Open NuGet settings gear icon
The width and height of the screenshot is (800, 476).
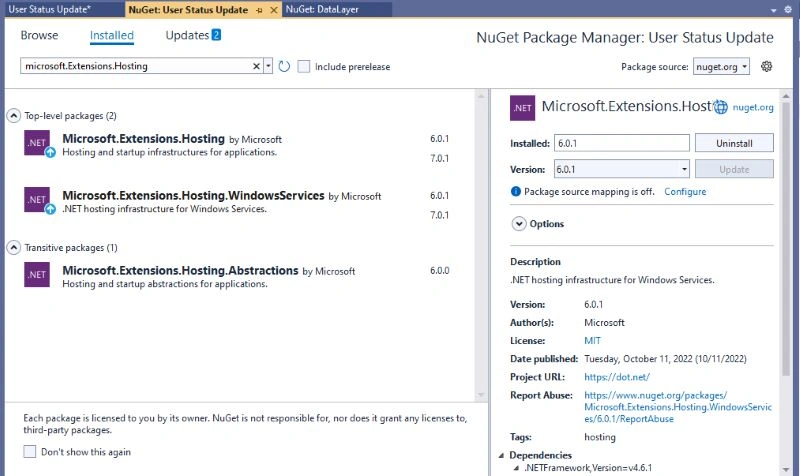coord(766,66)
